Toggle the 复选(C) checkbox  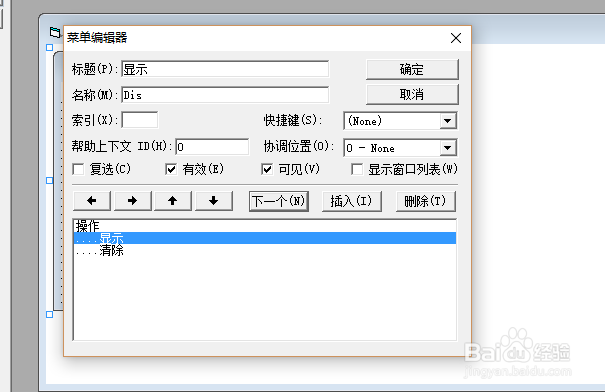click(78, 169)
